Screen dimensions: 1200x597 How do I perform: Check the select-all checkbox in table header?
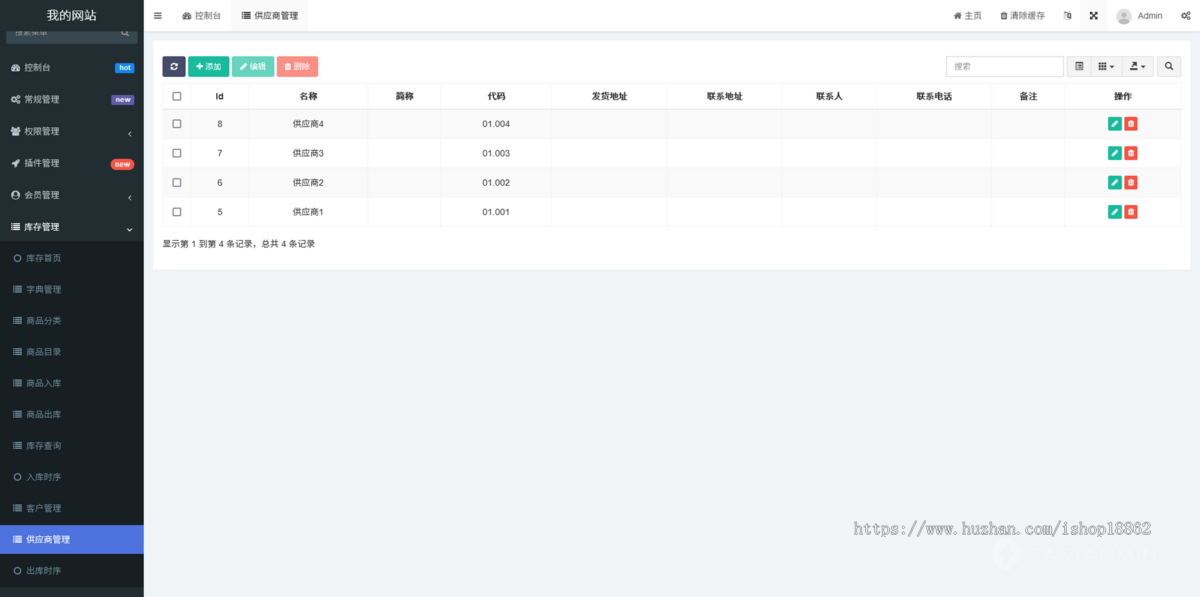click(177, 95)
